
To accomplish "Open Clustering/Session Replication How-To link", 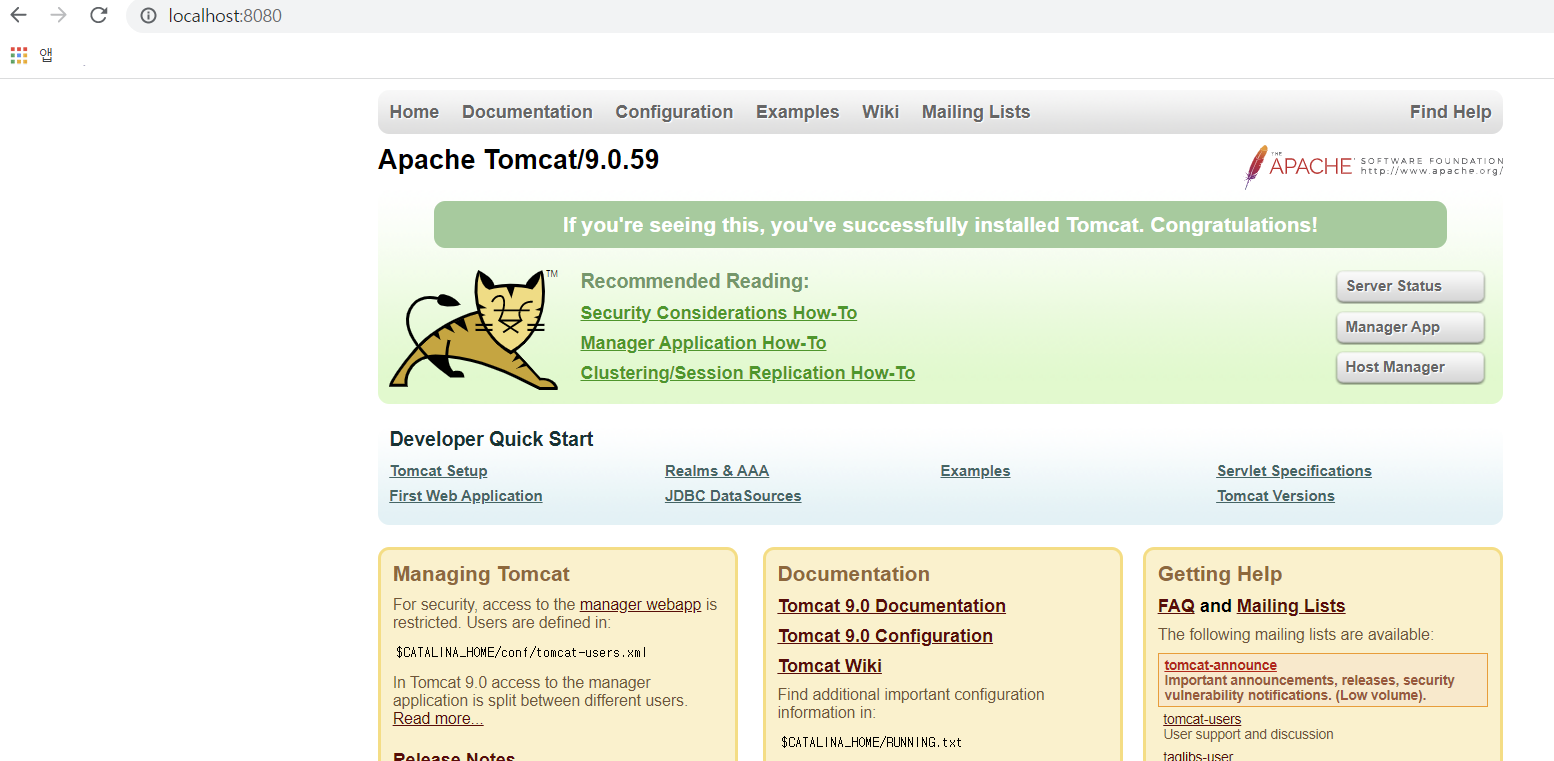I will click(x=747, y=373).
